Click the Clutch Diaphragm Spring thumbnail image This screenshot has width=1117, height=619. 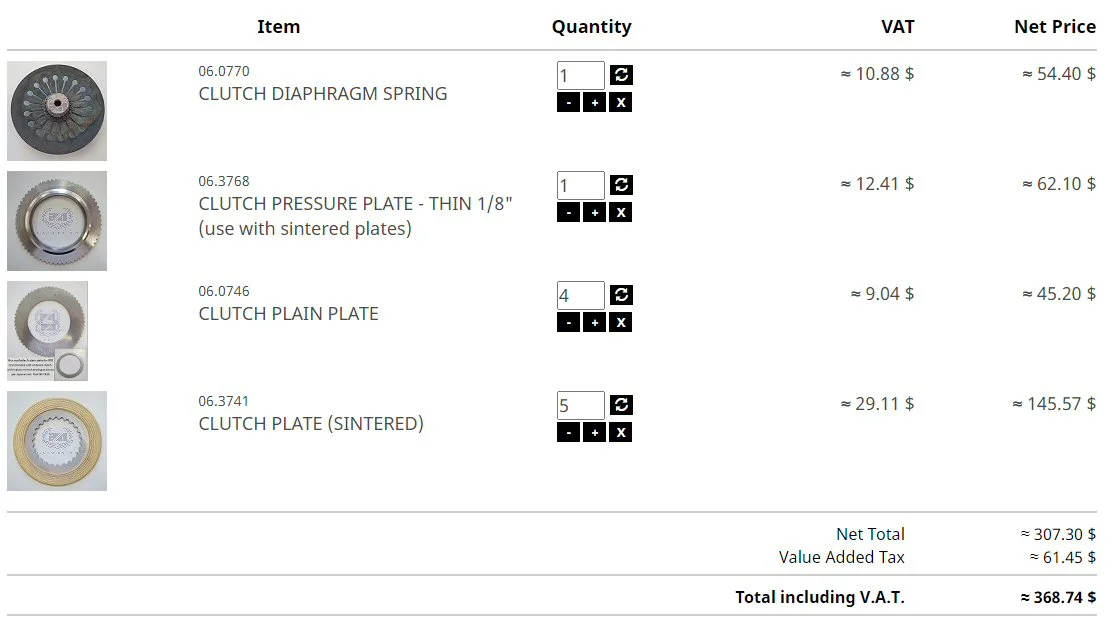pos(57,111)
